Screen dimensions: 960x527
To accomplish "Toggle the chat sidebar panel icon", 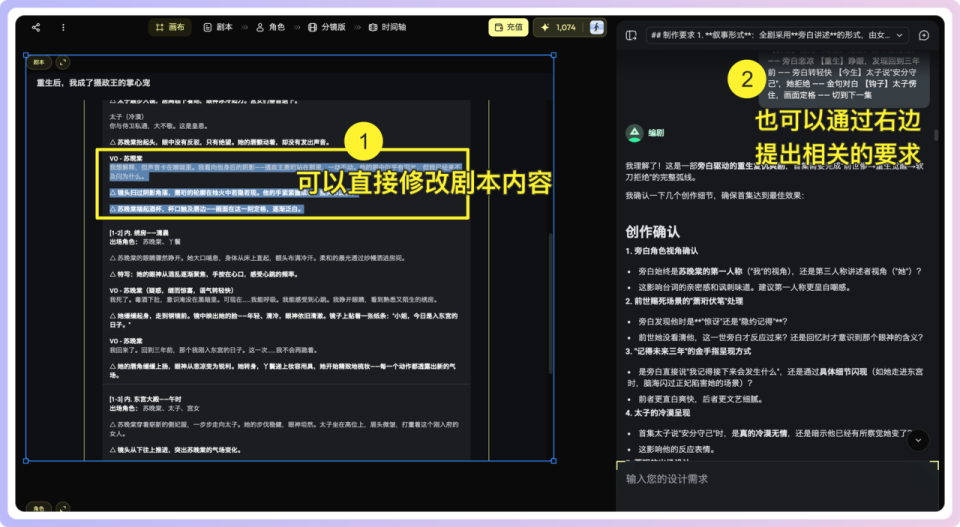I will coord(631,36).
